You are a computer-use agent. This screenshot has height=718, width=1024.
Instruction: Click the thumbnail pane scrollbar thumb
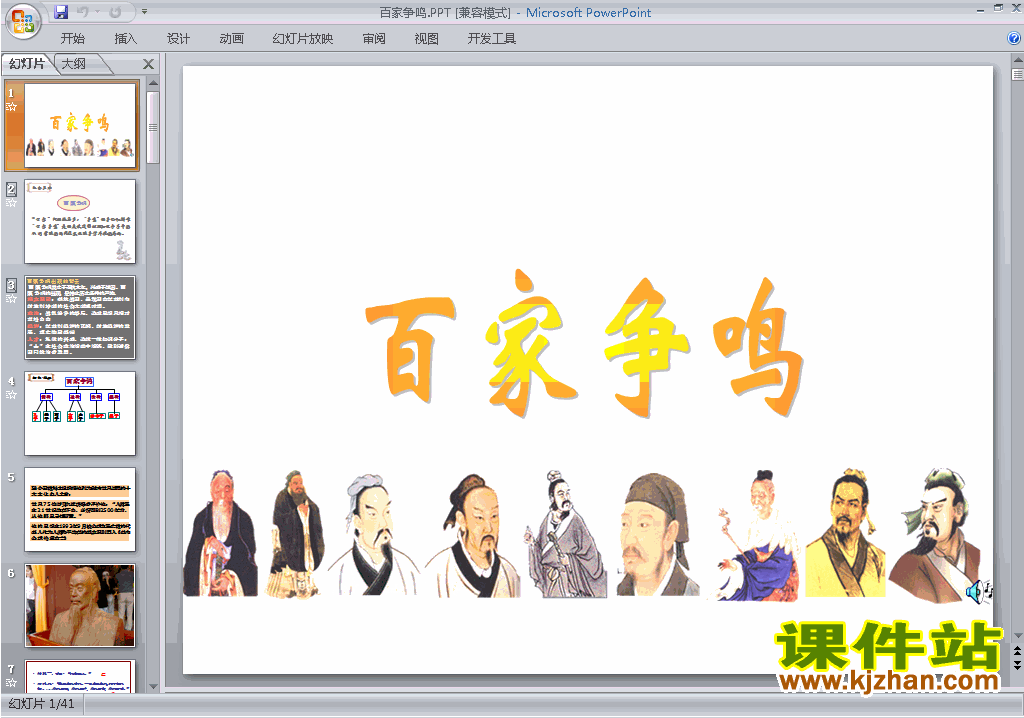click(153, 127)
